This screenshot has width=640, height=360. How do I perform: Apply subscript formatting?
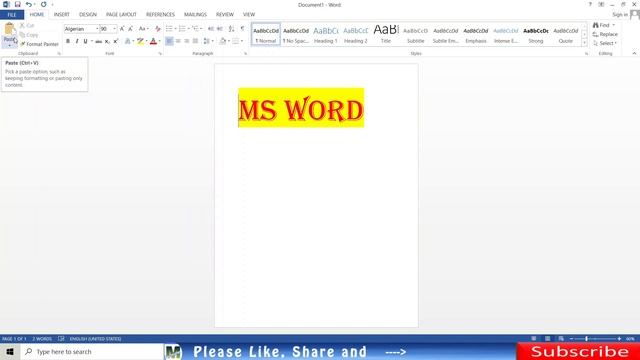107,41
